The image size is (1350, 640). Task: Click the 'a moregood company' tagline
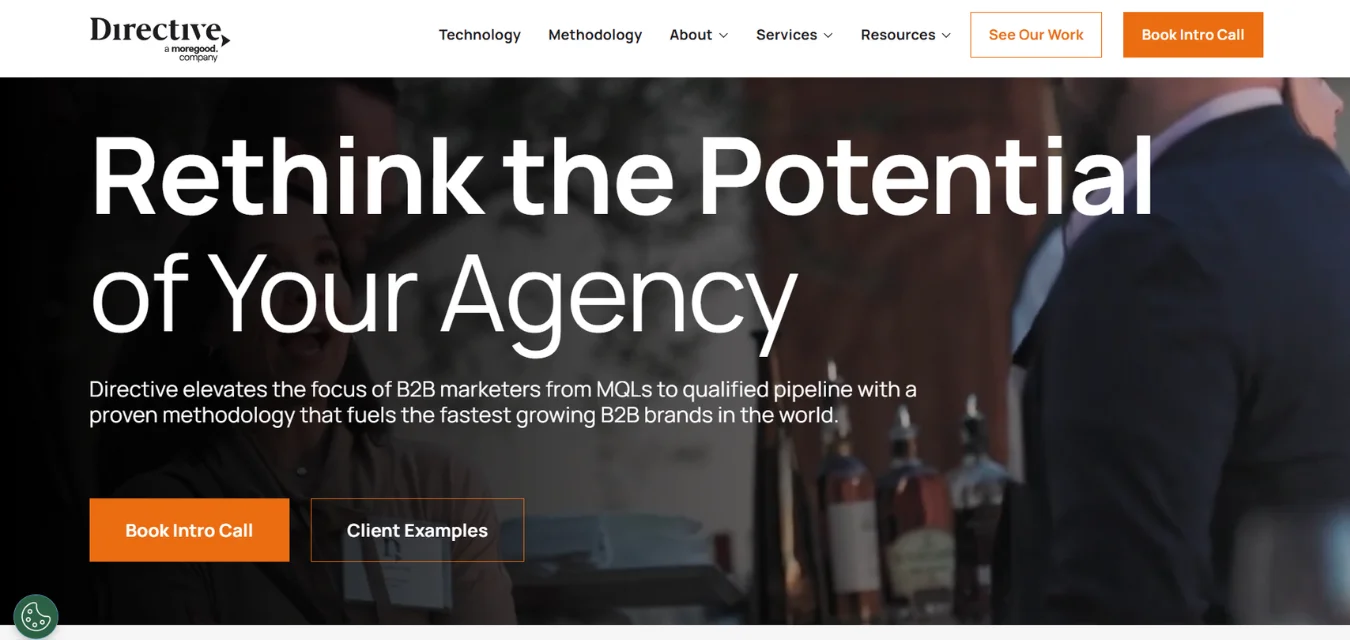pyautogui.click(x=190, y=53)
